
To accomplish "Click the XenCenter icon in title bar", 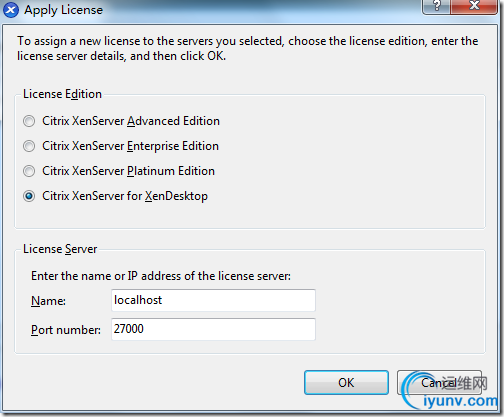I will 11,10.
